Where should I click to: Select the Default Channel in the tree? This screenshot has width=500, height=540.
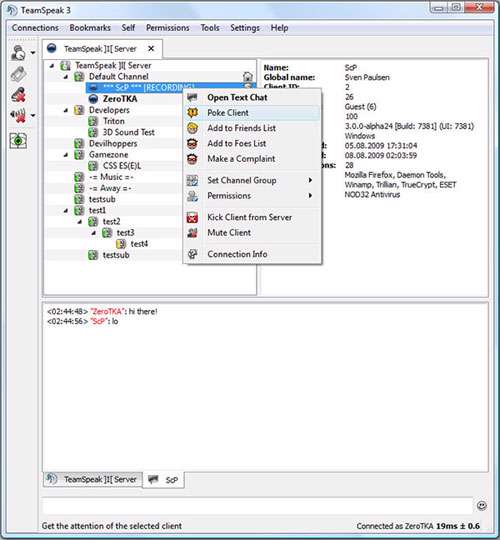118,76
